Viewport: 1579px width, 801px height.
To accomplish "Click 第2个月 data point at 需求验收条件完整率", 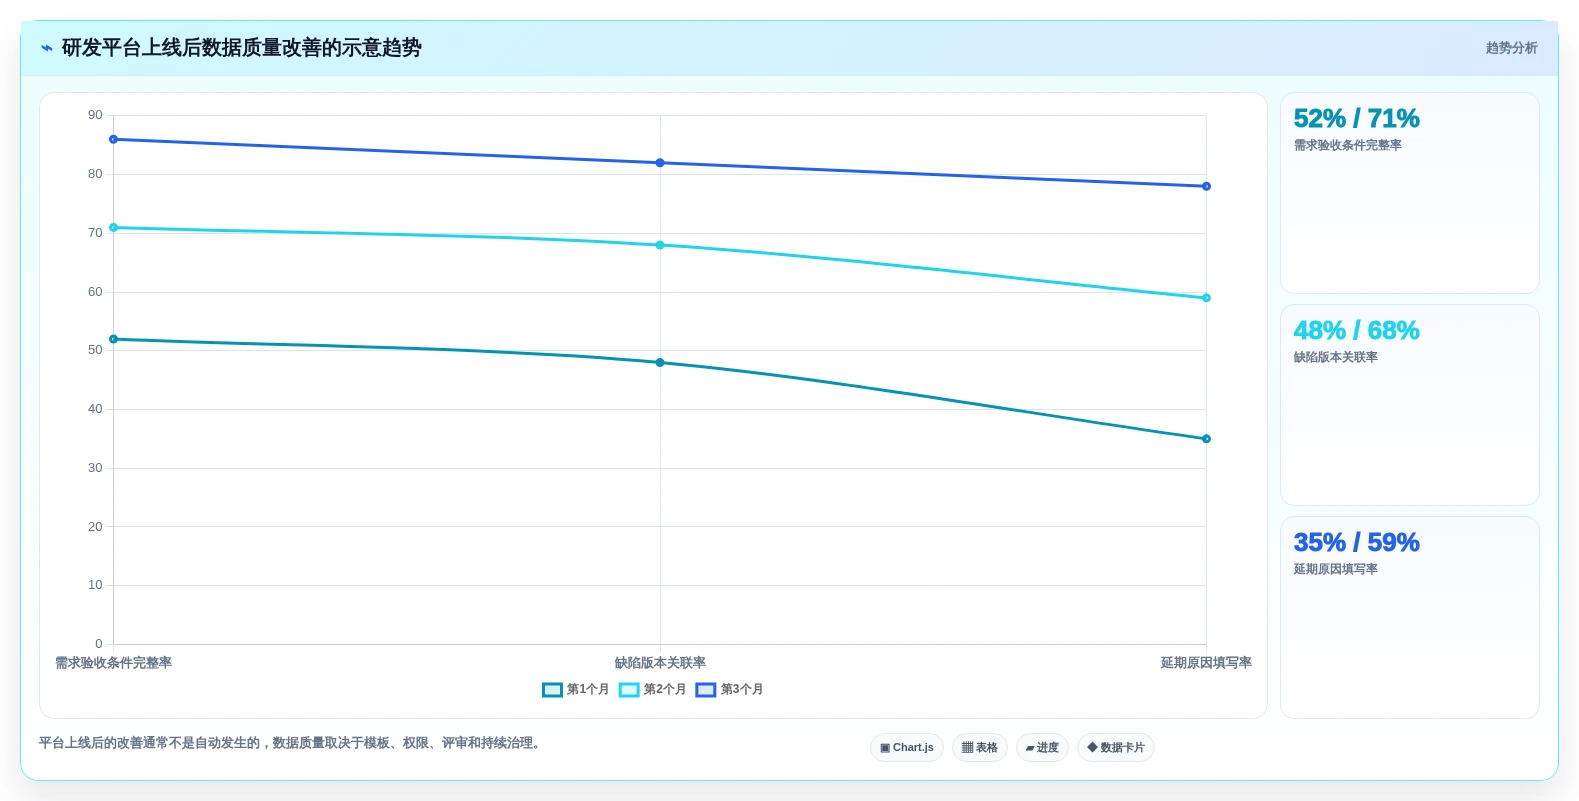I will pos(113,228).
